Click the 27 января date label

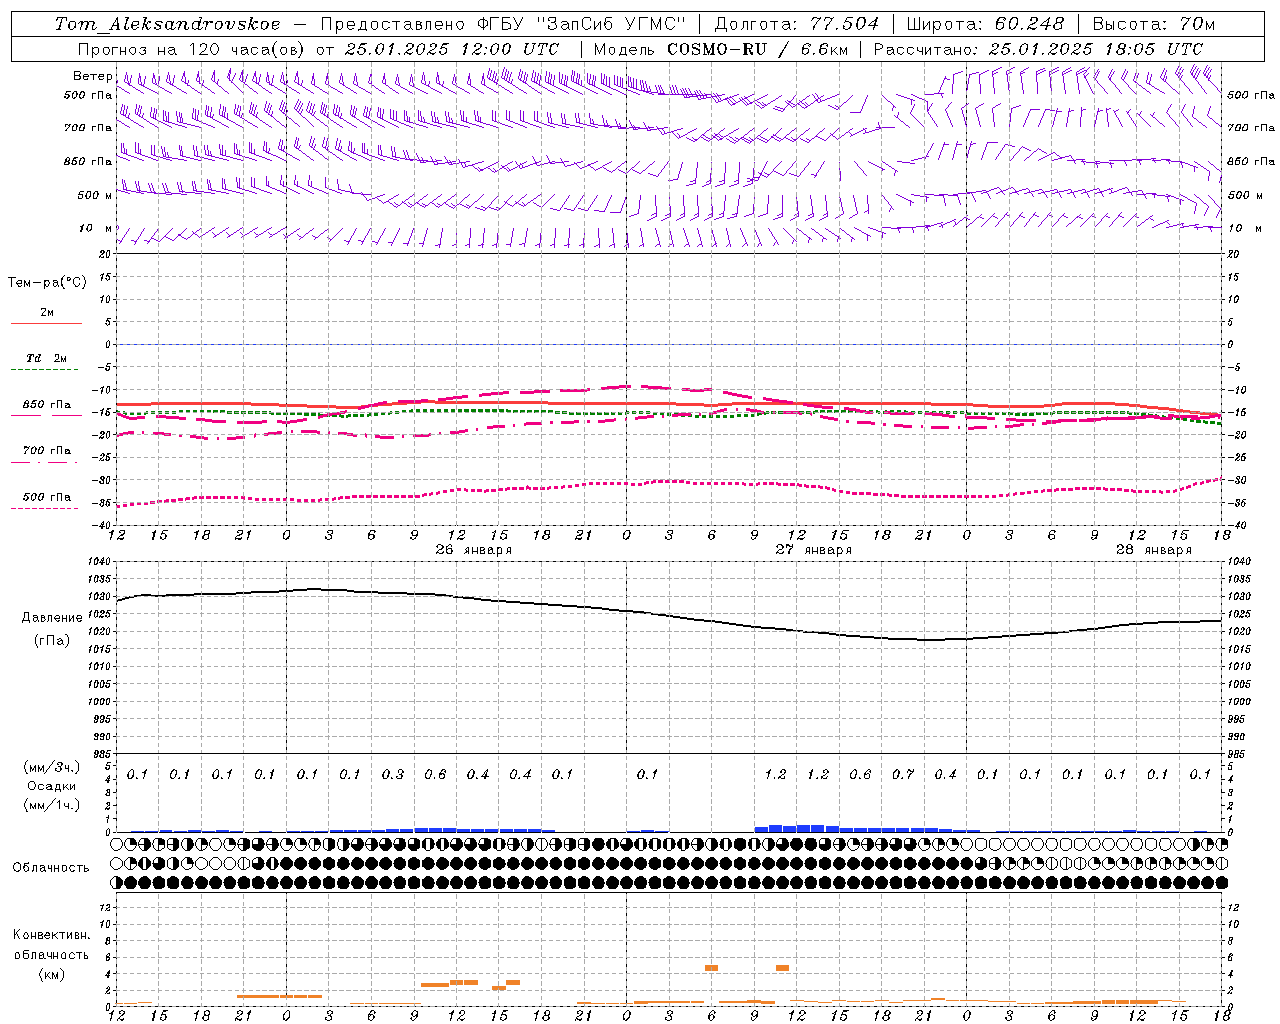(x=813, y=550)
